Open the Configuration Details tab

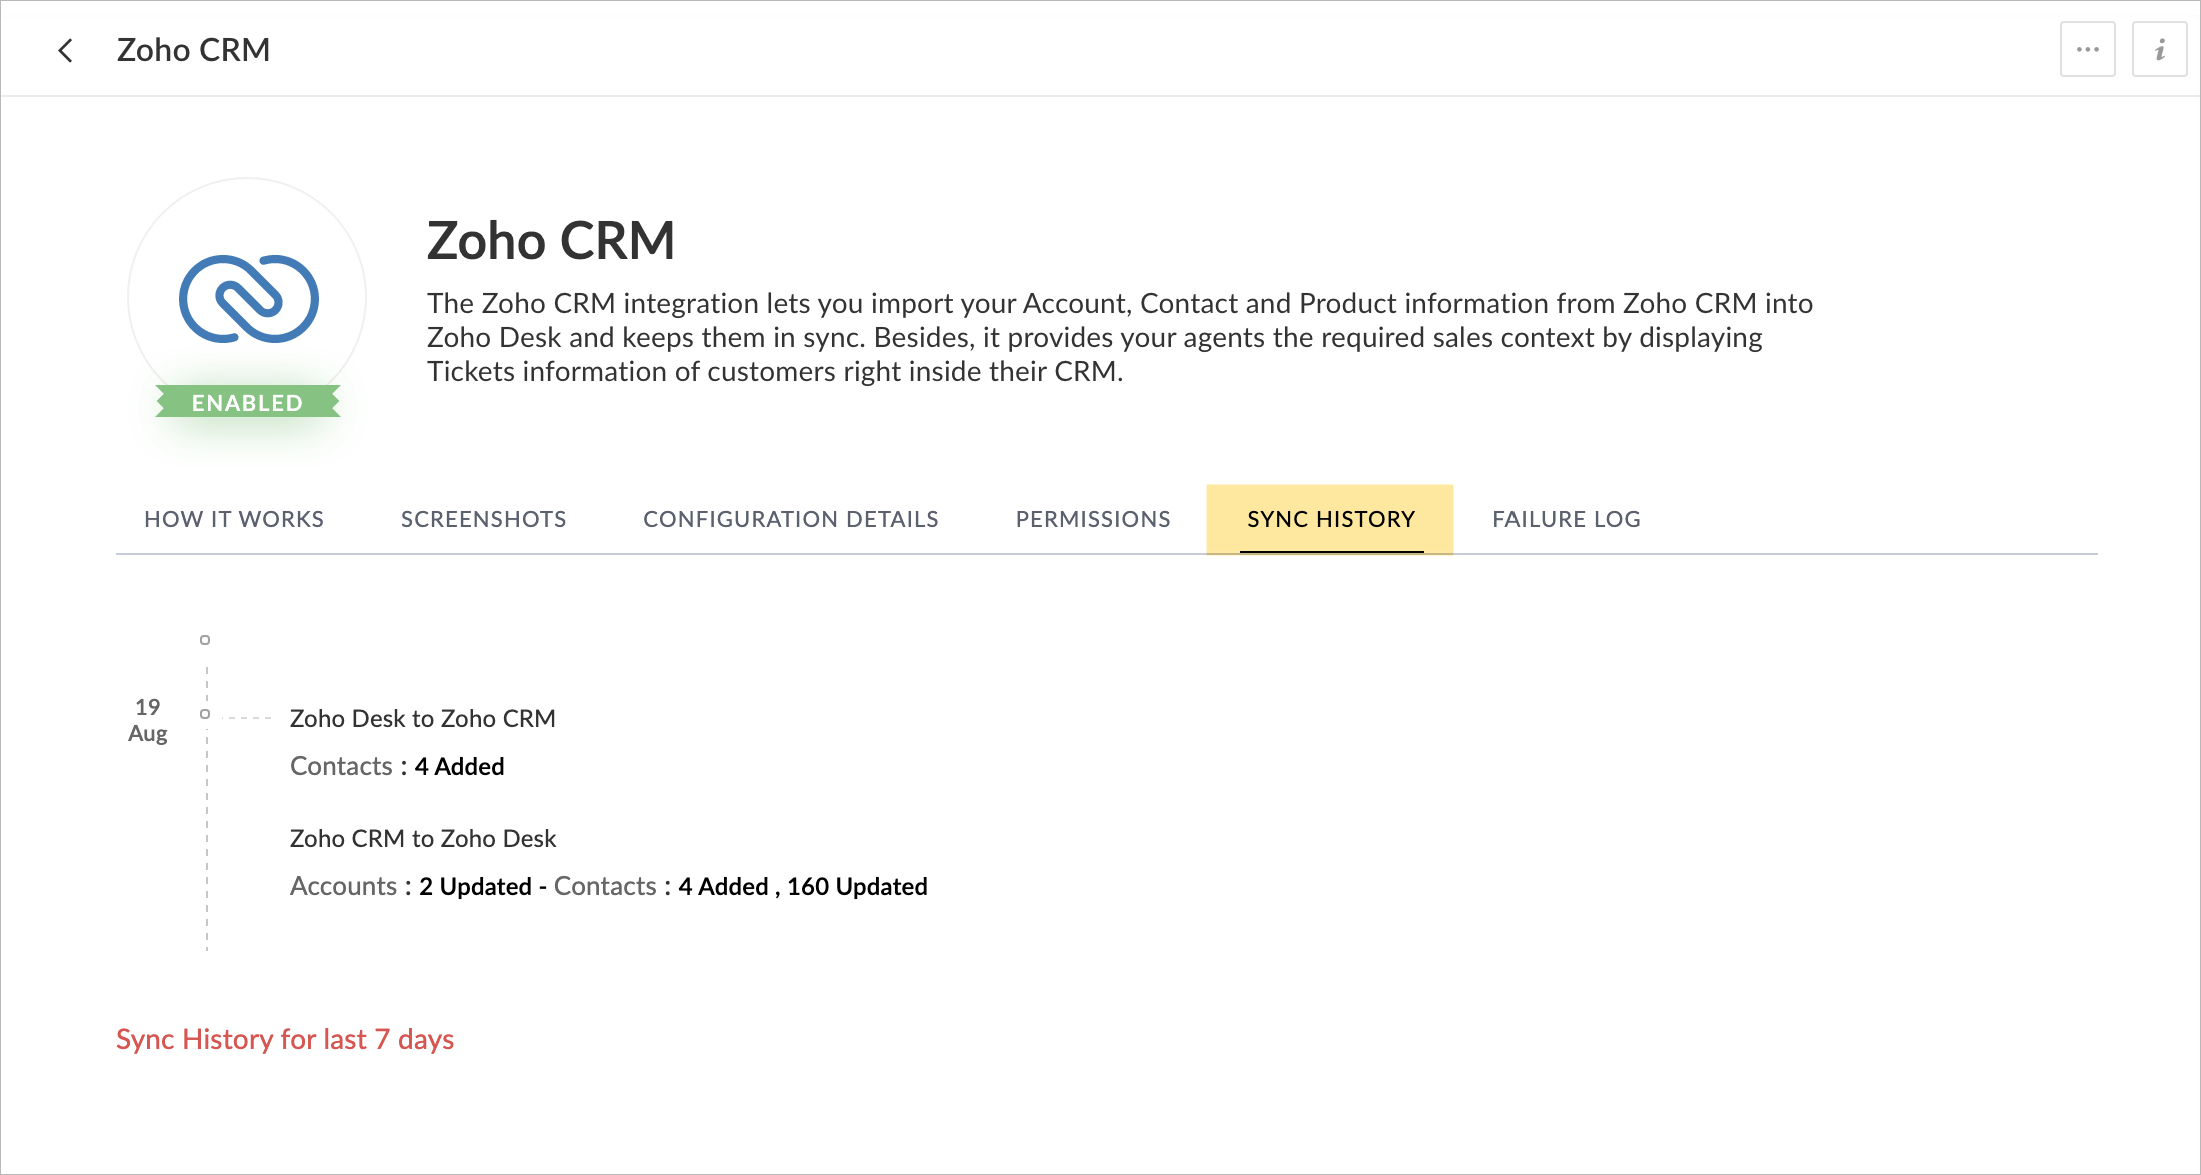click(x=790, y=519)
